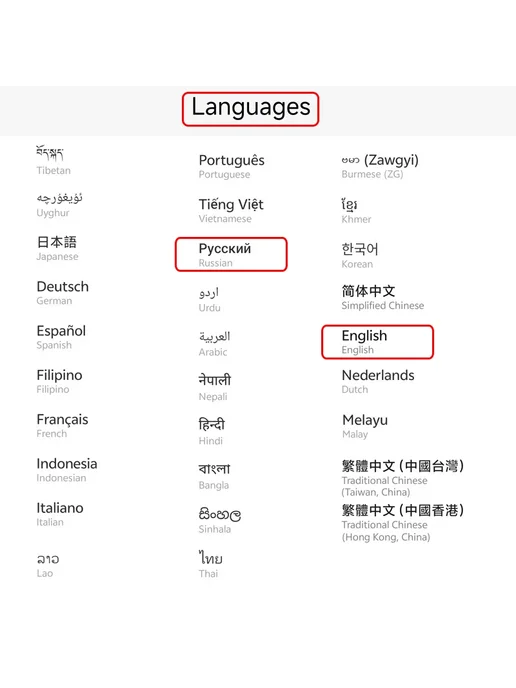
Task: Select Simplified Chinese (简体中文)
Action: 383,297
